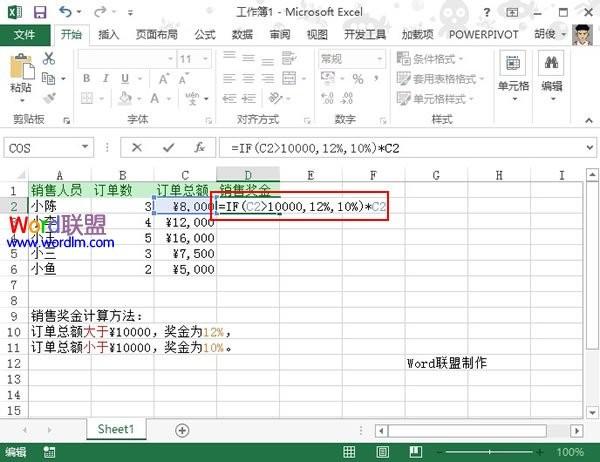
Task: Click the Wrap Text icon
Action: (289, 59)
